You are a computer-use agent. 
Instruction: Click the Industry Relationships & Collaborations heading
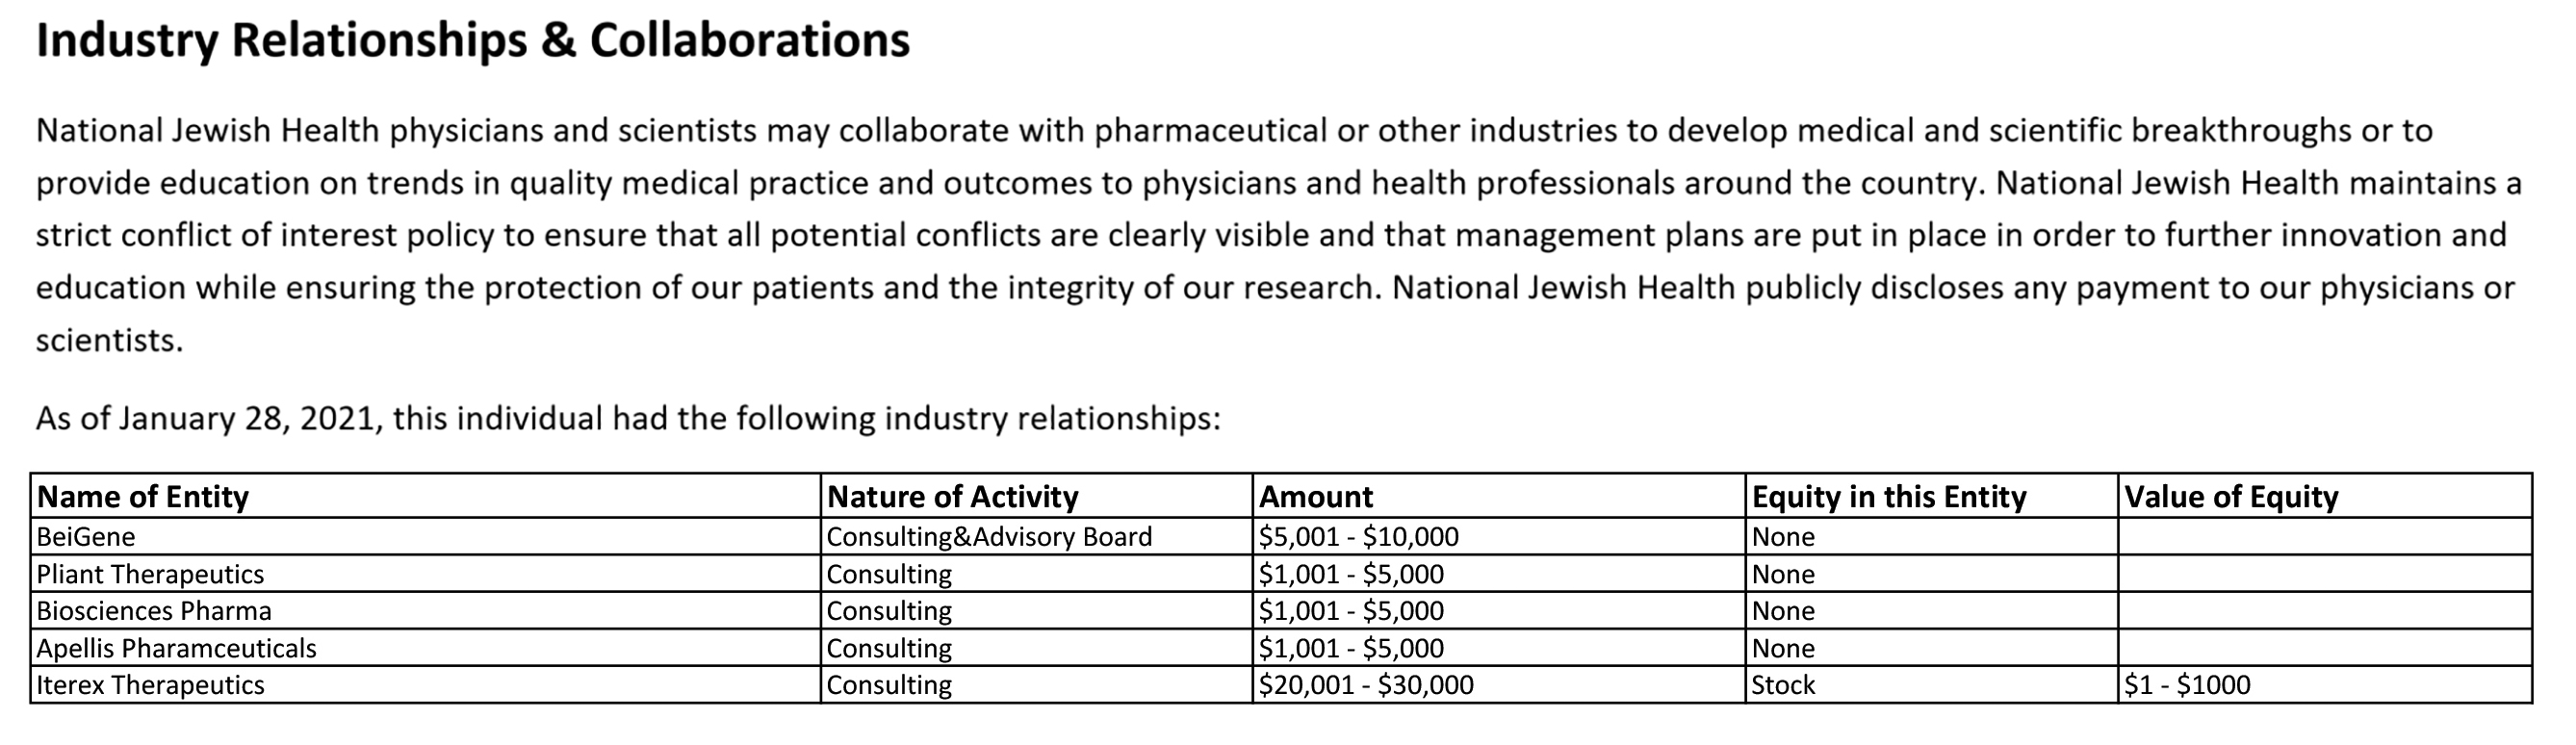(x=473, y=42)
